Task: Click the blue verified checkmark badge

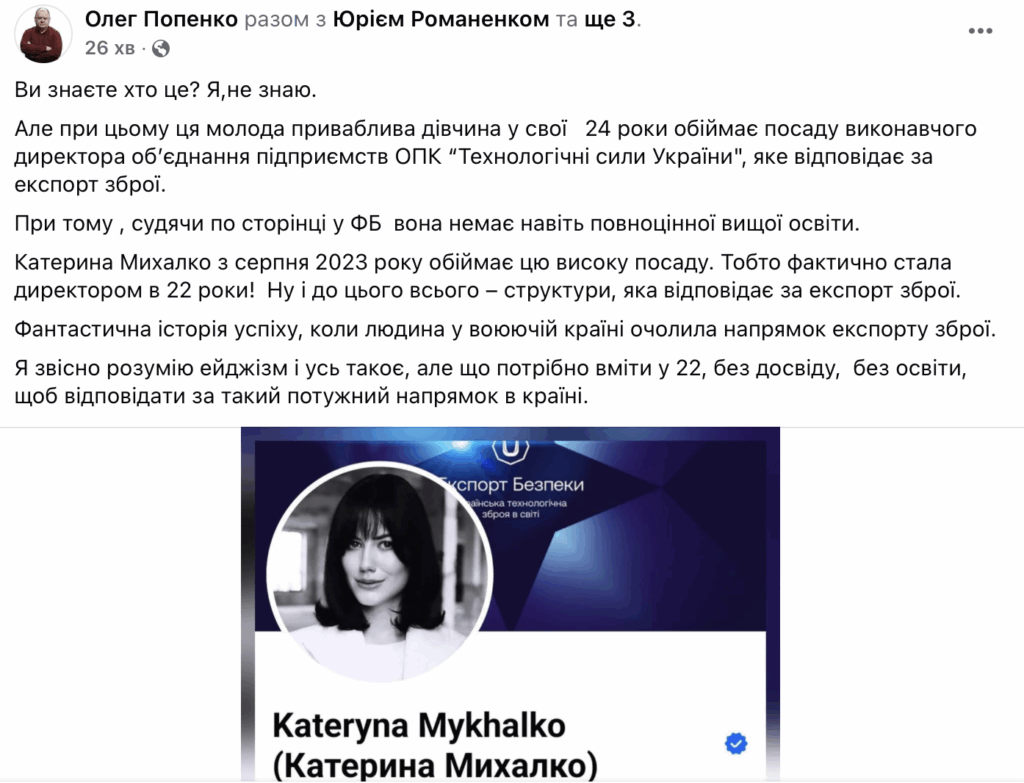Action: point(736,743)
